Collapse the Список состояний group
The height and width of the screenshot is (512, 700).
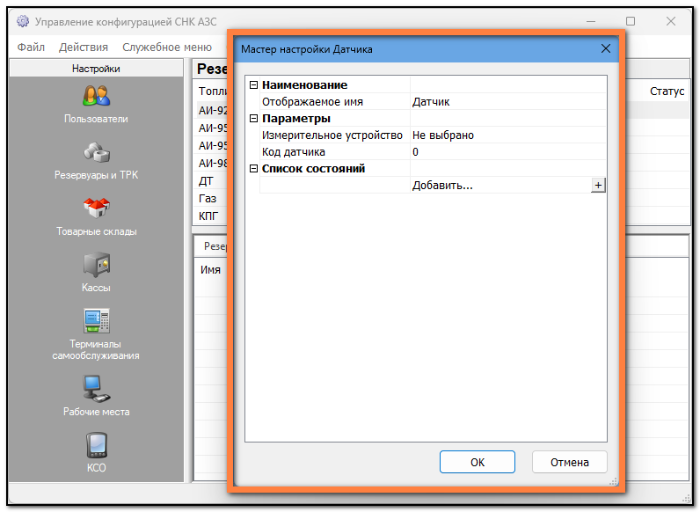[x=254, y=169]
